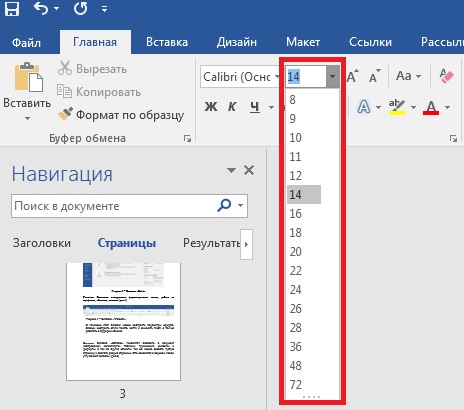Open the Навигация pane options arrow
Viewport: 464px width, 410px height.
(231, 170)
